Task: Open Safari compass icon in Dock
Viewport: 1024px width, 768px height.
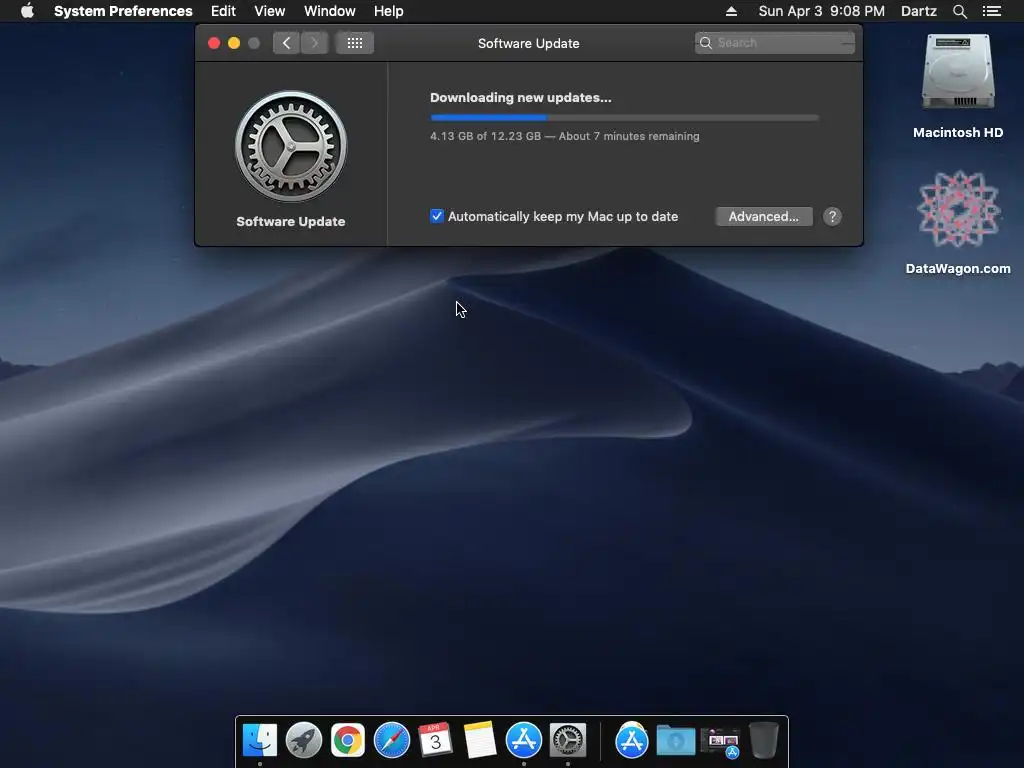Action: 392,740
